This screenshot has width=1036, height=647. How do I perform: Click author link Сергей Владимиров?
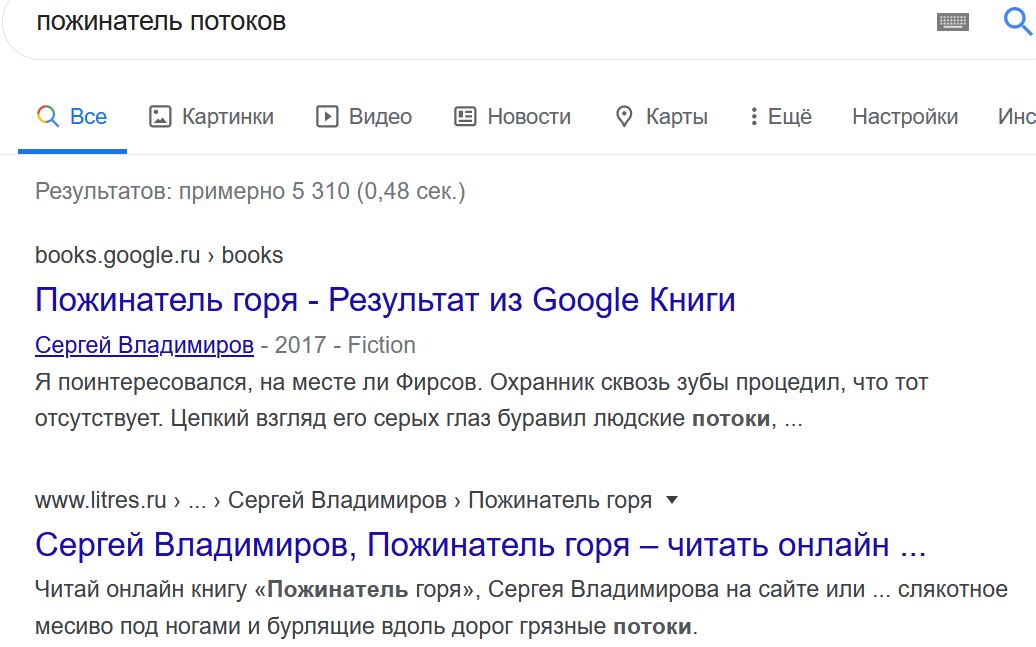click(144, 346)
